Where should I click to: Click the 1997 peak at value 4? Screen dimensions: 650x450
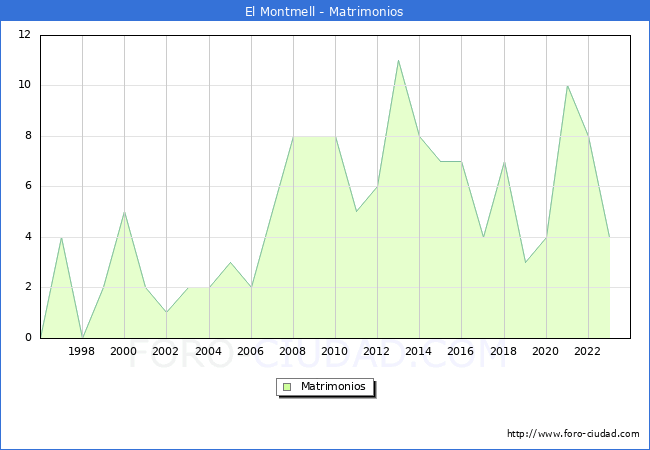(61, 237)
